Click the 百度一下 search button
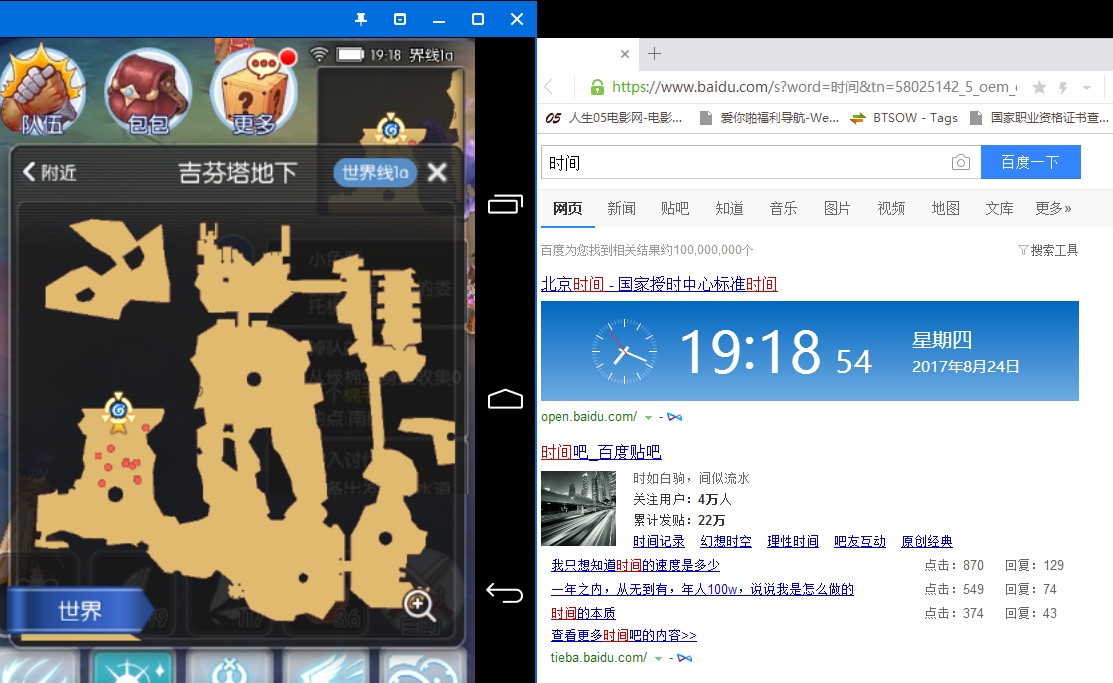Image resolution: width=1113 pixels, height=683 pixels. coord(1031,163)
